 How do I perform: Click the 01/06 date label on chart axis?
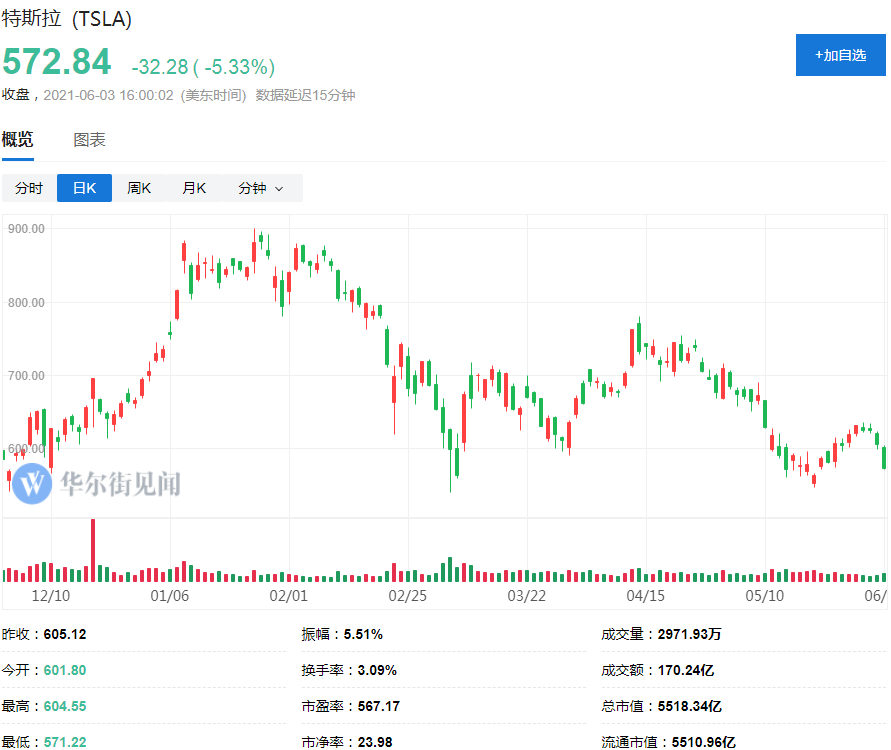click(x=169, y=596)
